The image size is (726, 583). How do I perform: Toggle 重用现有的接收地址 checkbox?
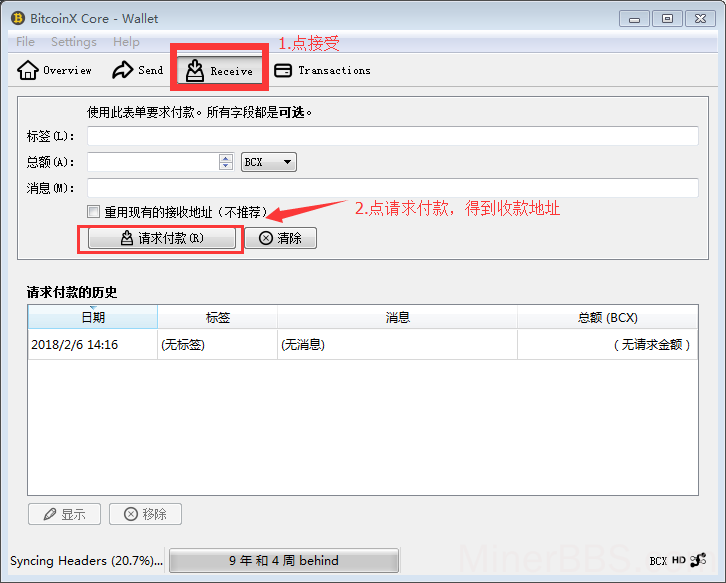tap(93, 212)
